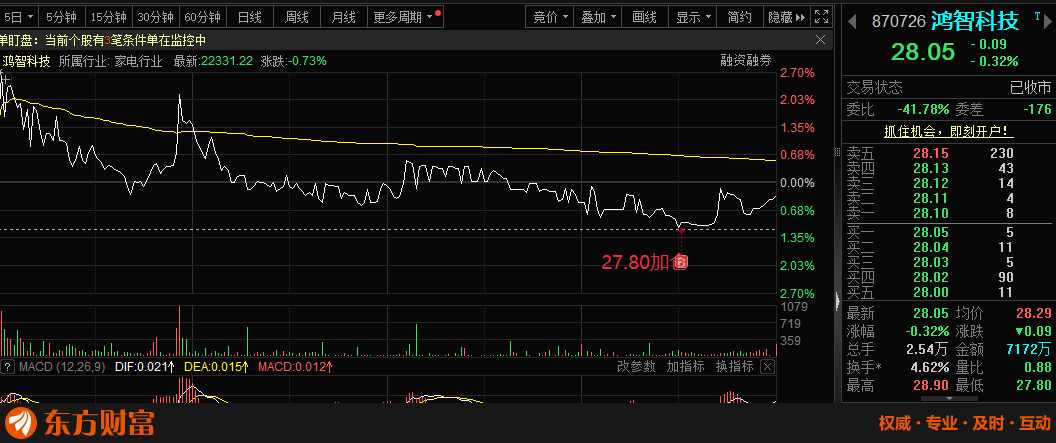Click the 总手 value 2.54万
Viewport: 1056px width, 443px height.
pos(927,349)
